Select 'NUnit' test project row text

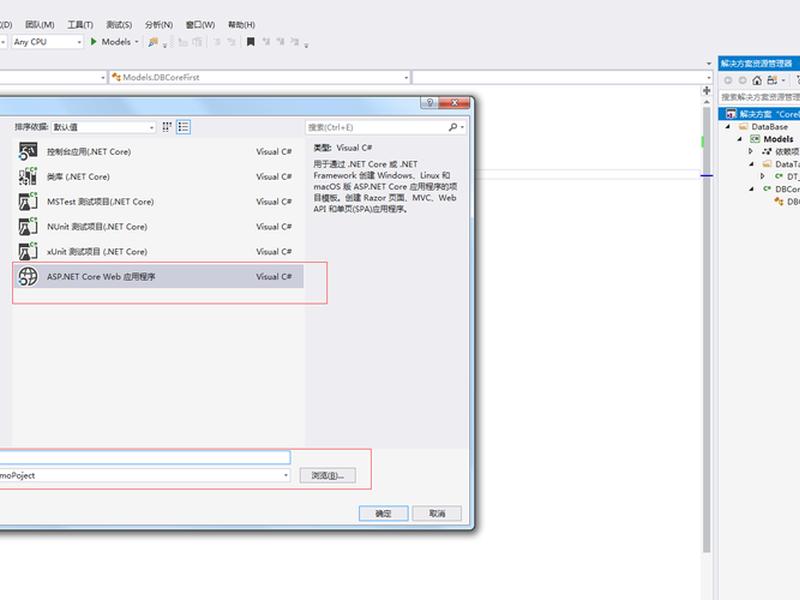click(97, 227)
